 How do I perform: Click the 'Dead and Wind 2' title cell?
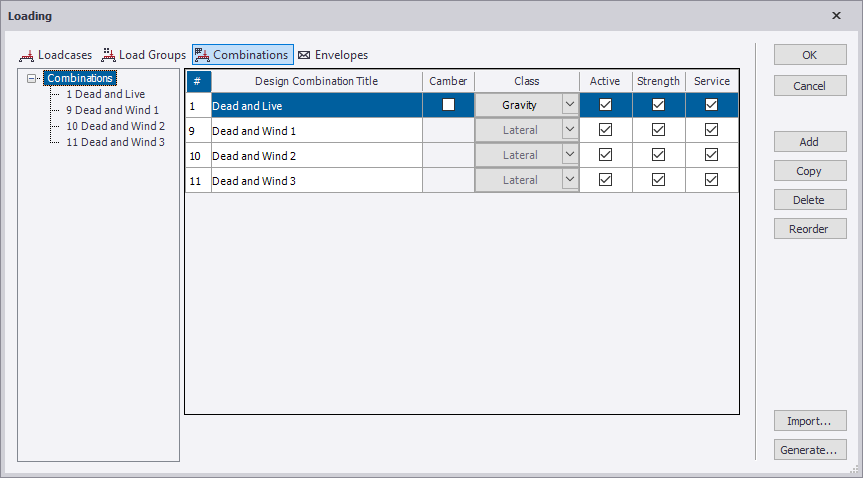(317, 156)
